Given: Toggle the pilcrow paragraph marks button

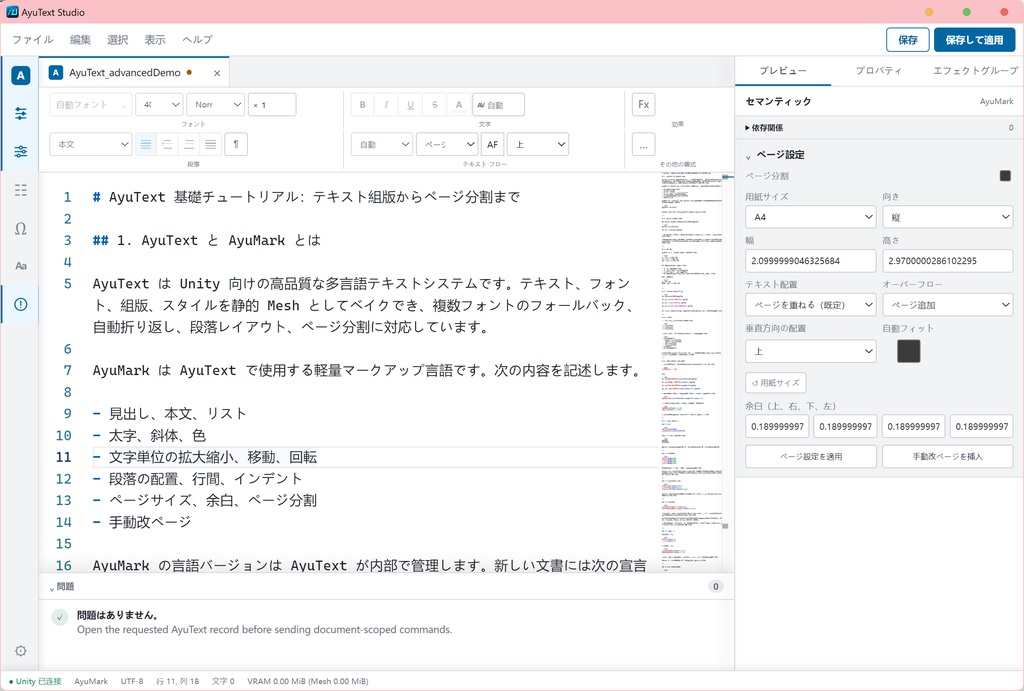Looking at the screenshot, I should click(236, 144).
